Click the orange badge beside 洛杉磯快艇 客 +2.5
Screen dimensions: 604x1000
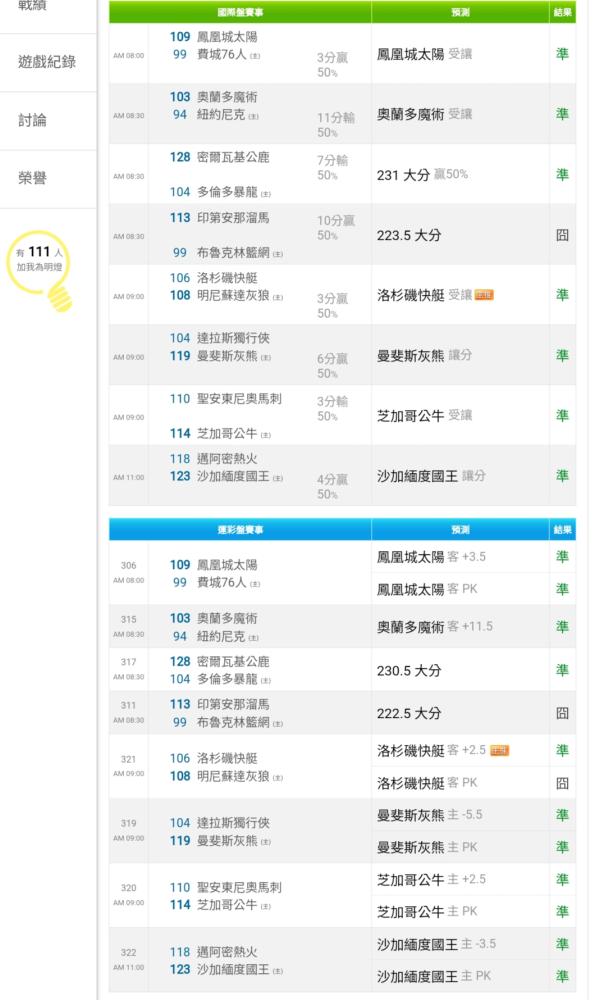pyautogui.click(x=499, y=750)
